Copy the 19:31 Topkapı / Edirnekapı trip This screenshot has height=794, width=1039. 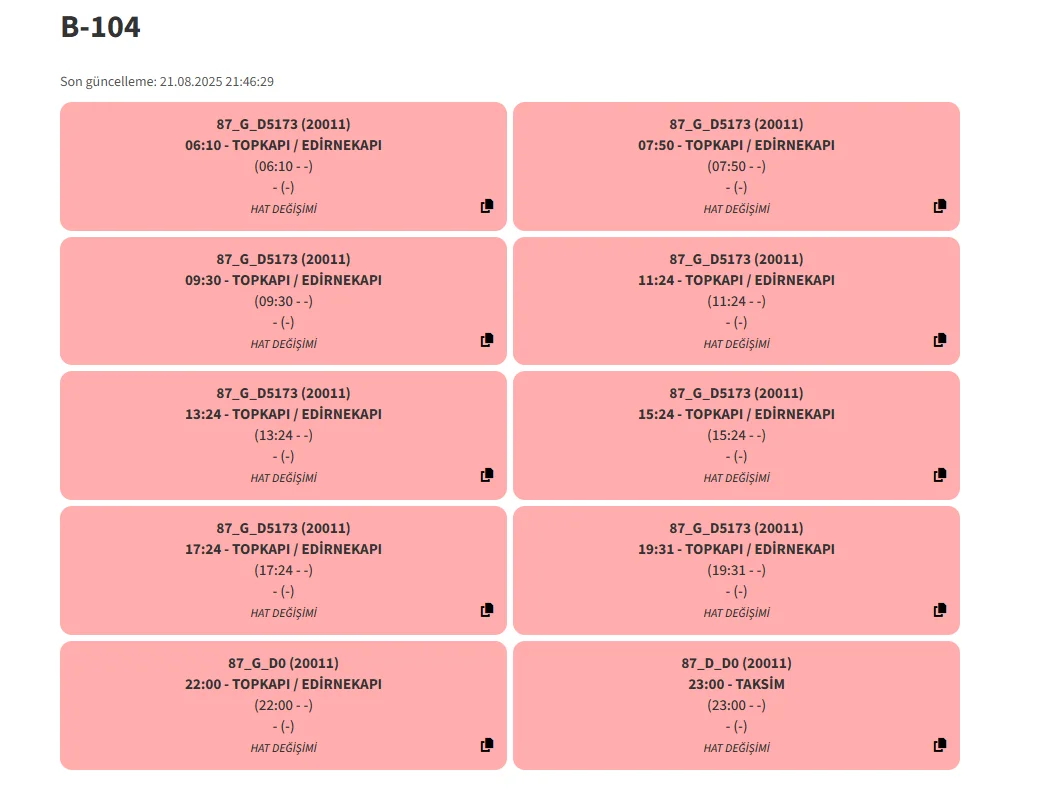coord(940,610)
